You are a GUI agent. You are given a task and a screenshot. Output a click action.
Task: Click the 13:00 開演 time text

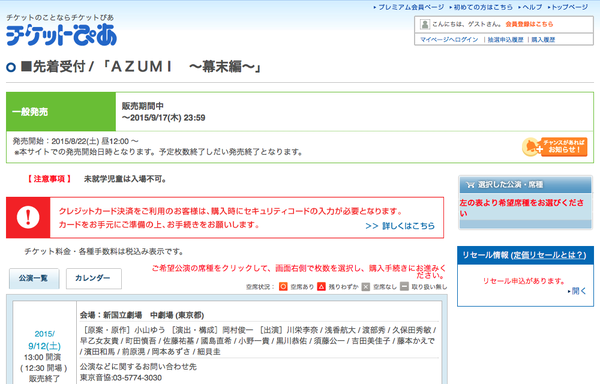(x=42, y=357)
